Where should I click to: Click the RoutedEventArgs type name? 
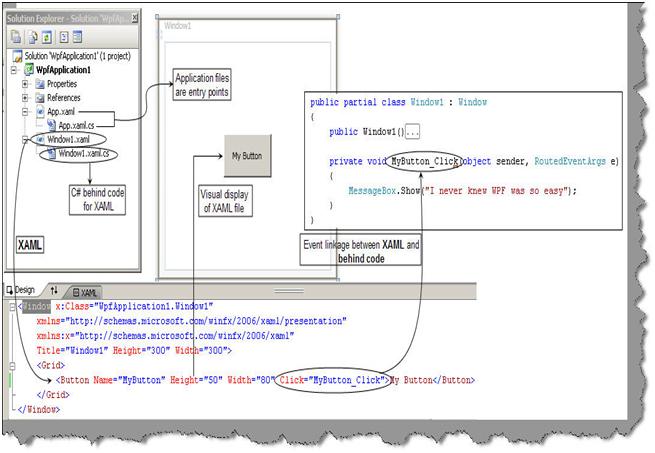570,162
